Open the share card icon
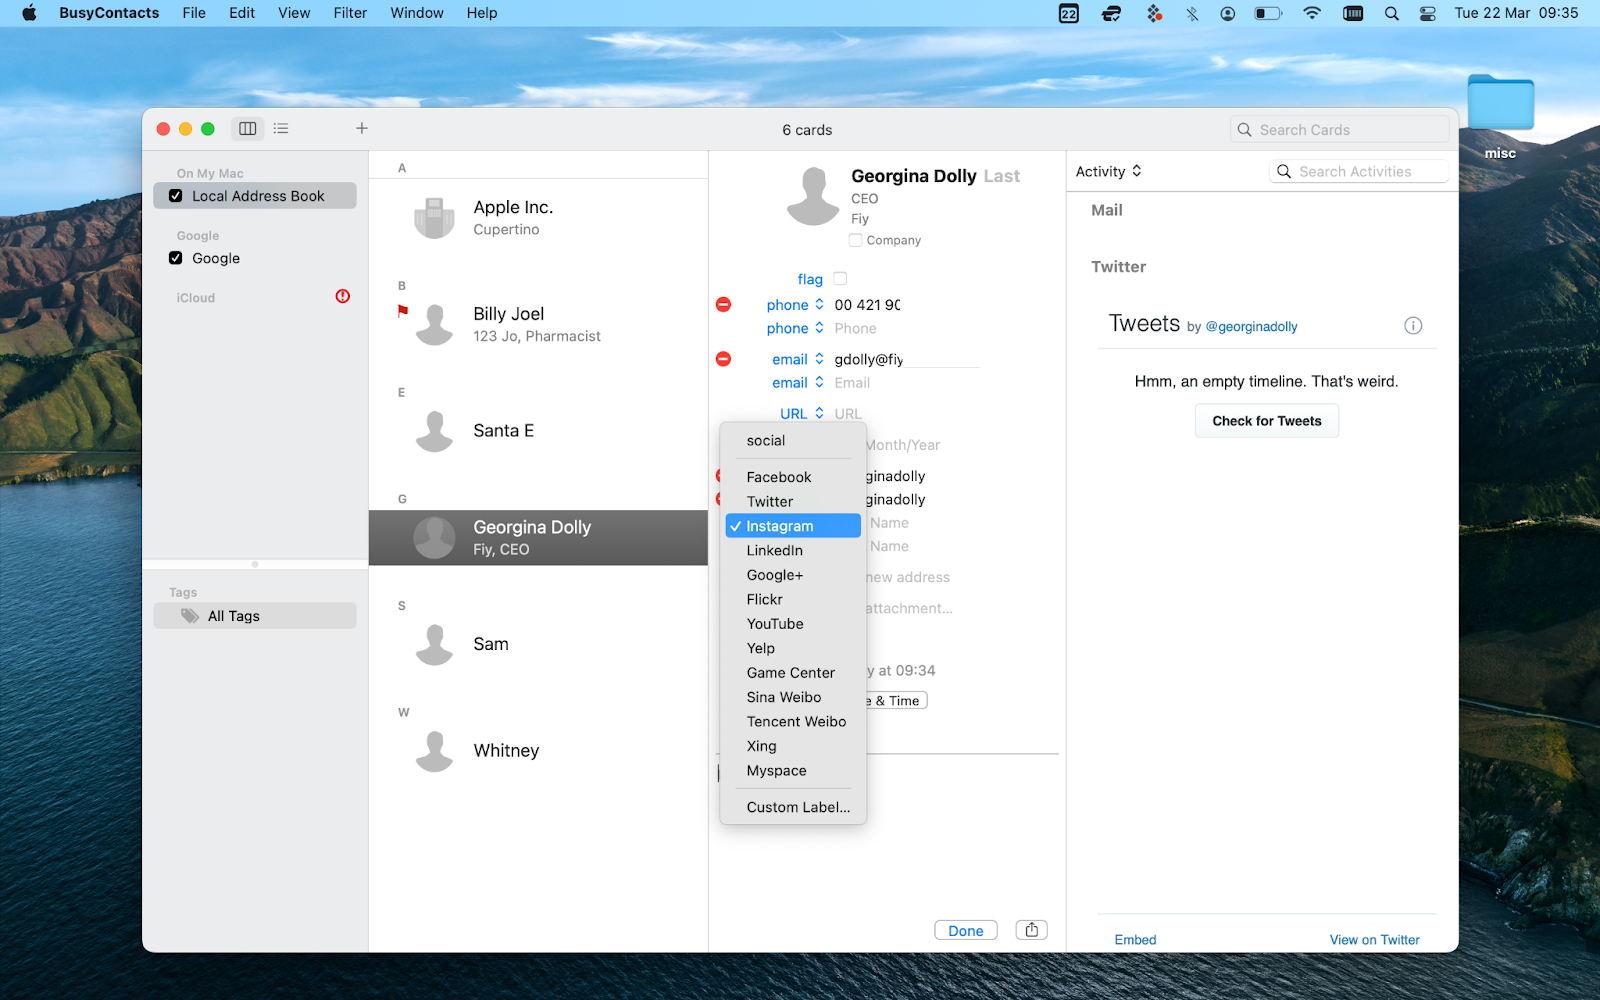This screenshot has height=1000, width=1600. (x=1031, y=930)
